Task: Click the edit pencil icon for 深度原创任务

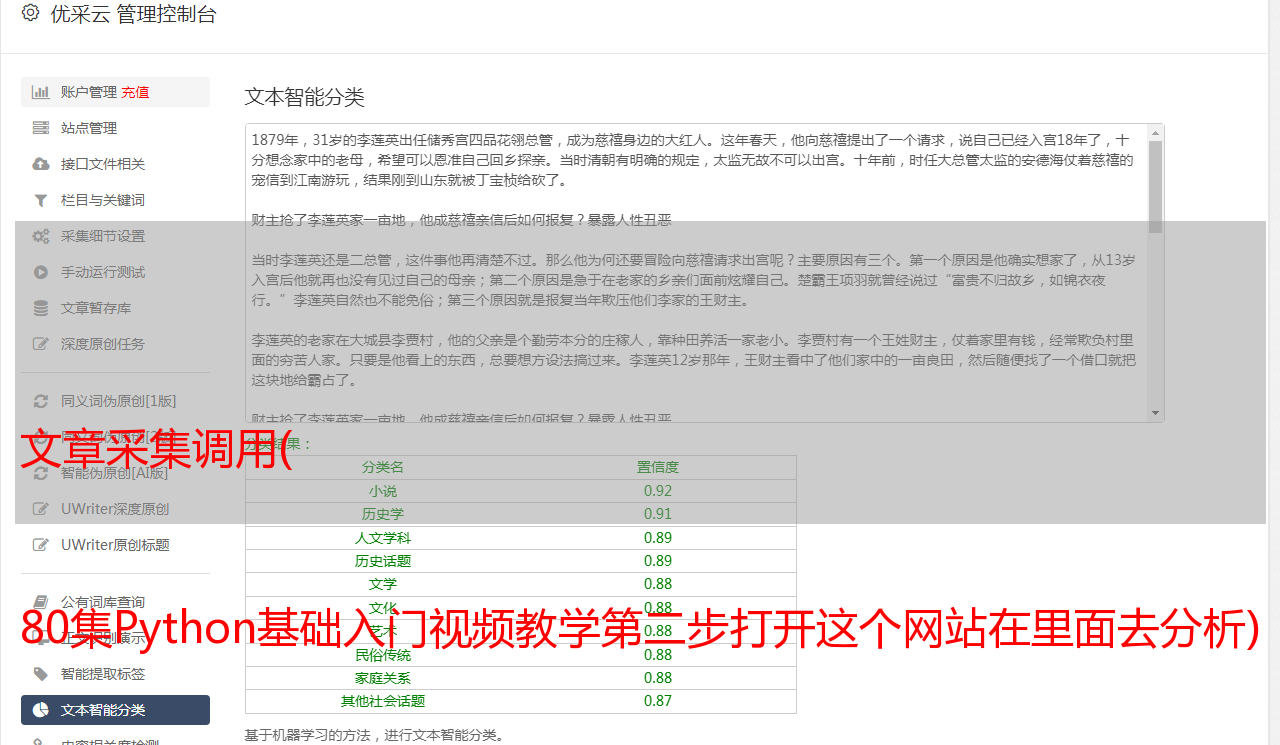Action: [41, 344]
